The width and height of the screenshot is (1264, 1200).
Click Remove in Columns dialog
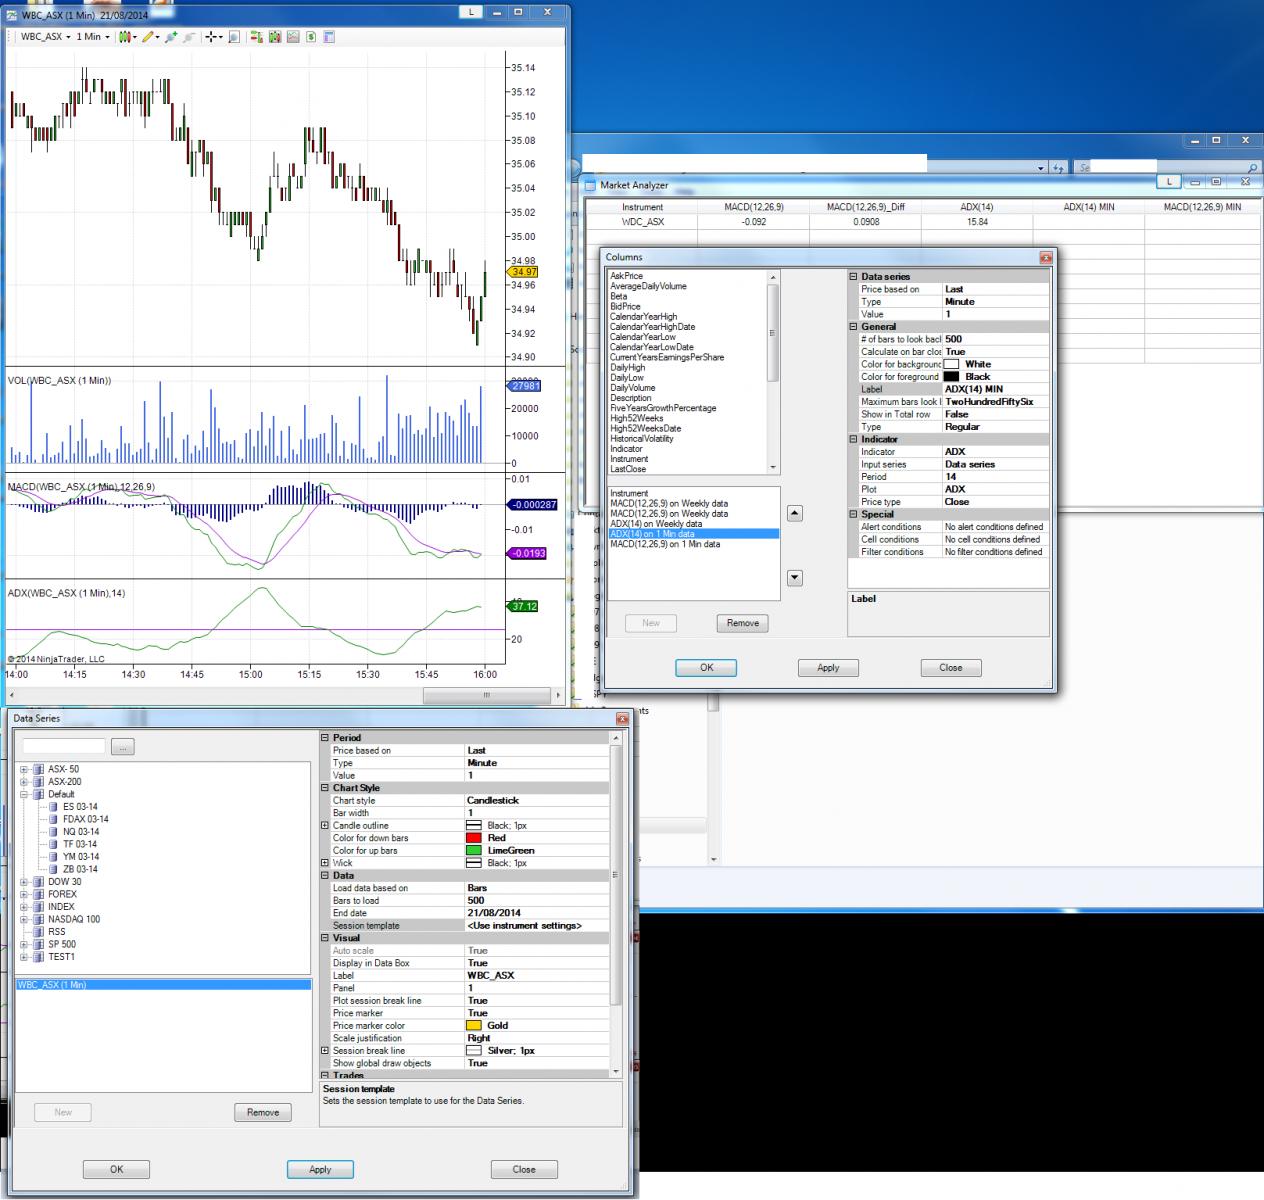coord(743,623)
